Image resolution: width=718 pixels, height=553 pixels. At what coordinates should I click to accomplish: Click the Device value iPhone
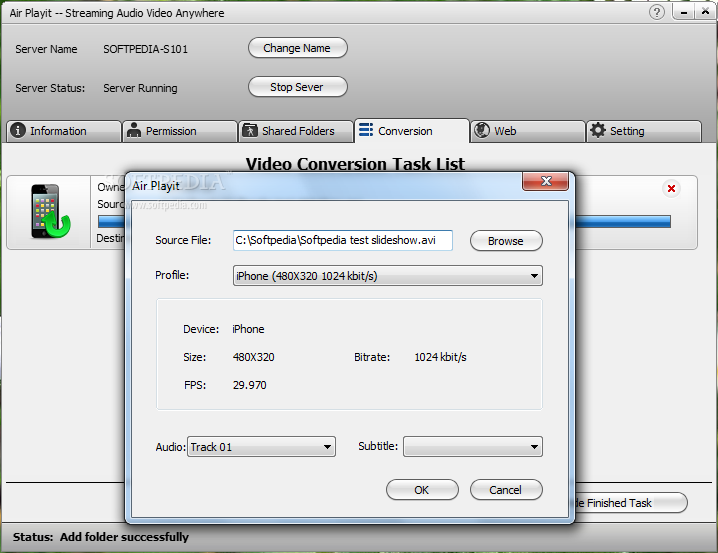click(248, 329)
